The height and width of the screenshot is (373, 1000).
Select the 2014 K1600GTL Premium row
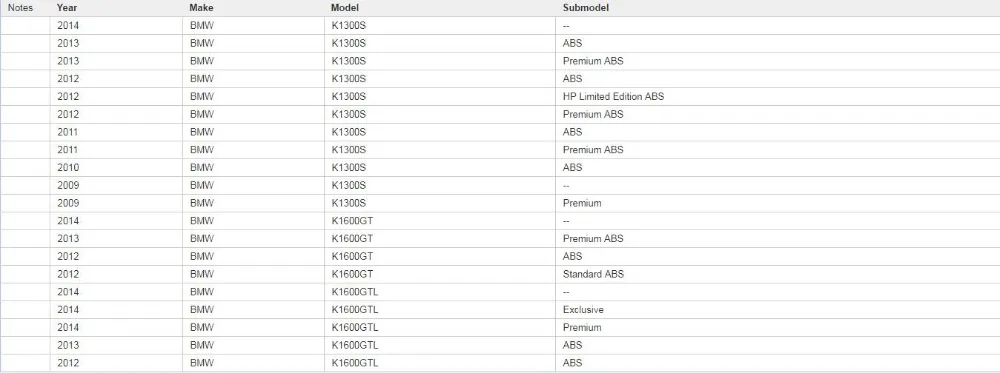[x=500, y=328]
